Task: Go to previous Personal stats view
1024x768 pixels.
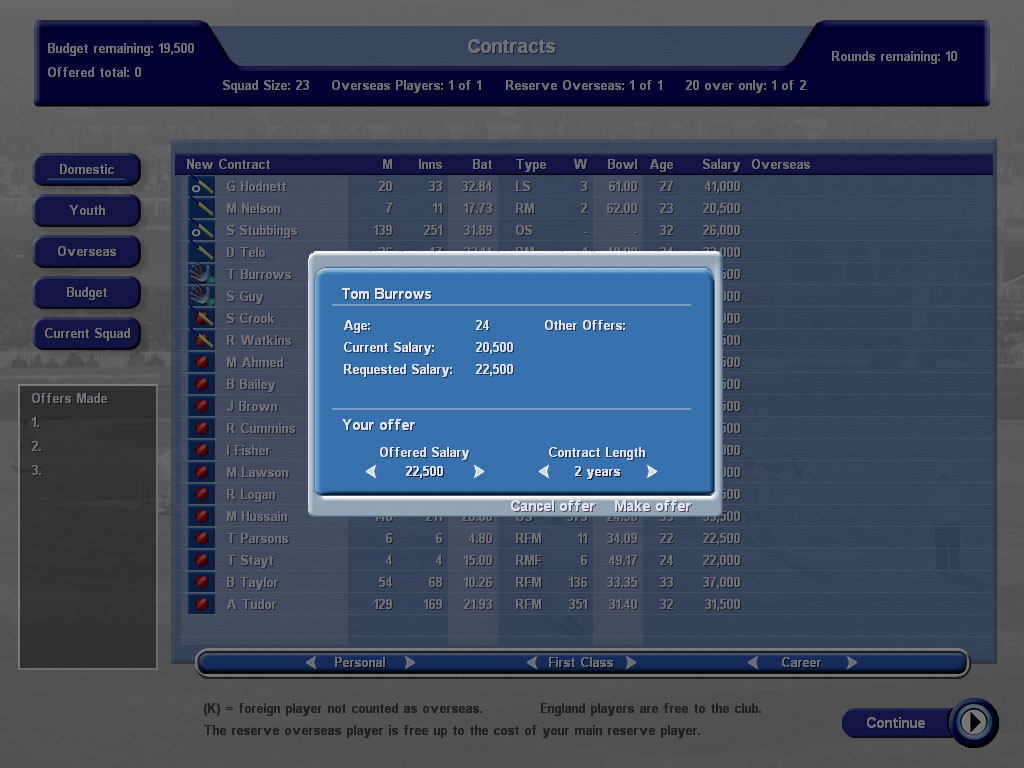Action: click(311, 663)
